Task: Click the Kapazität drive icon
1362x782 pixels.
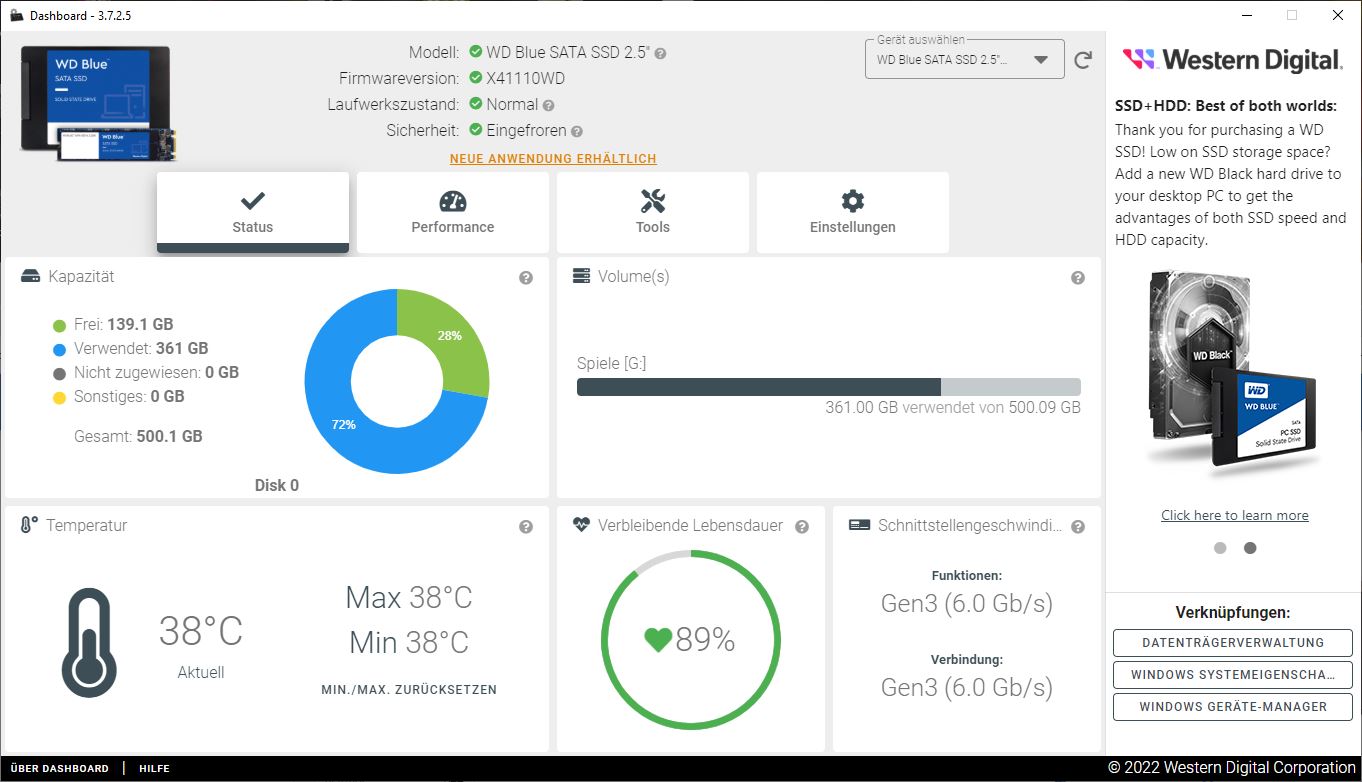Action: [x=30, y=276]
